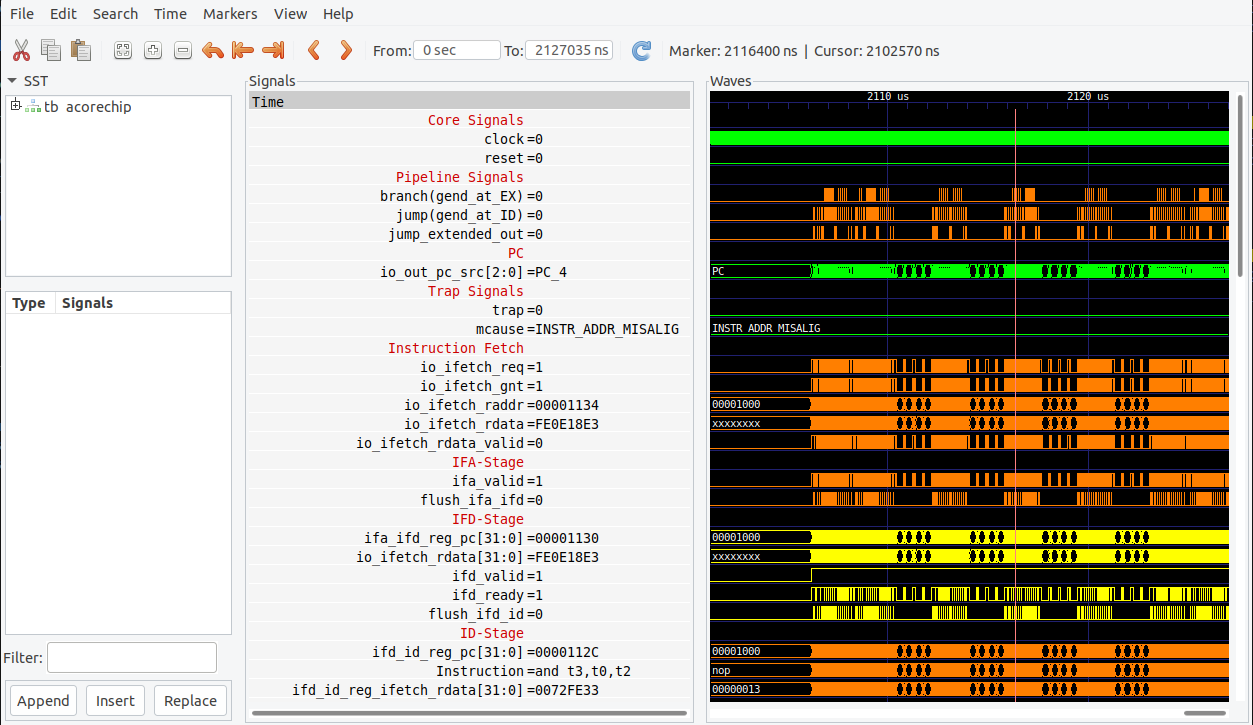Click the Zoom In plus icon
The image size is (1253, 725).
[153, 50]
